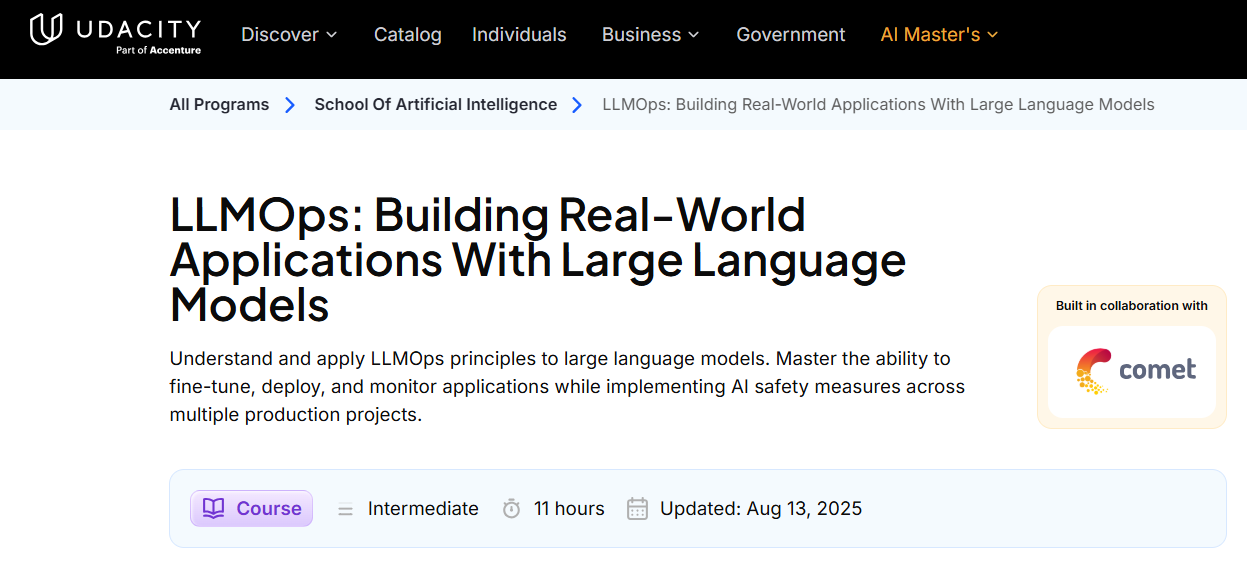Click the stopwatch duration icon
1247x572 pixels.
(511, 508)
